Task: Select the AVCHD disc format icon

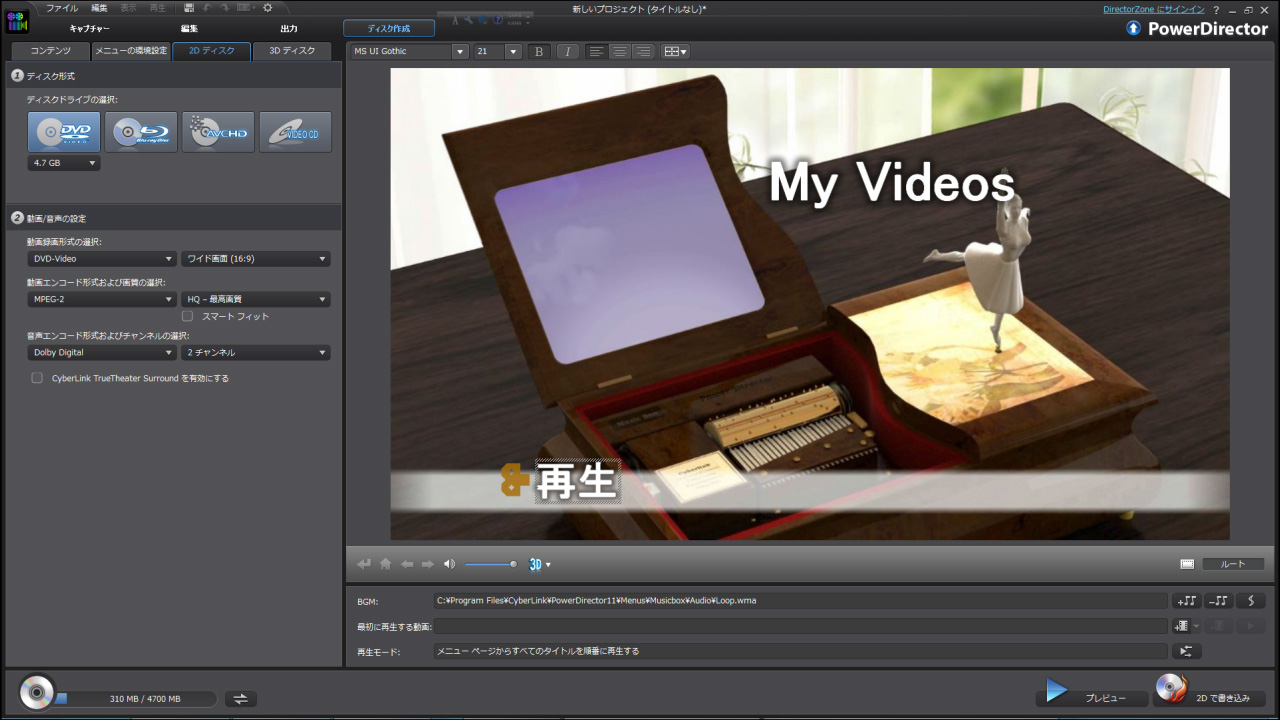Action: coord(218,132)
